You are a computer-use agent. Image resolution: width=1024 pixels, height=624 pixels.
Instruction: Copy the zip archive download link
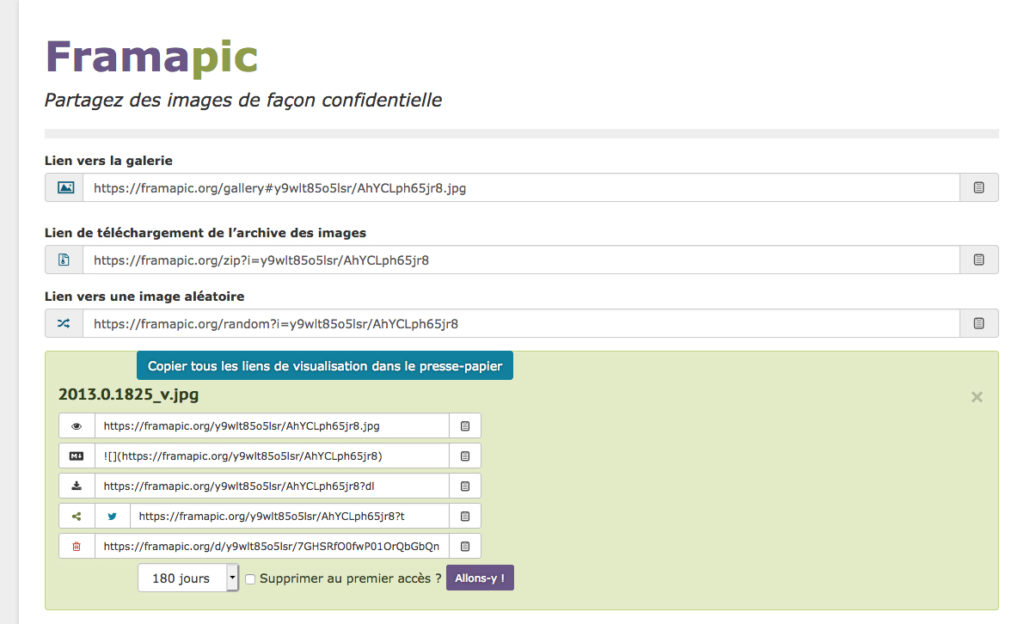point(978,260)
